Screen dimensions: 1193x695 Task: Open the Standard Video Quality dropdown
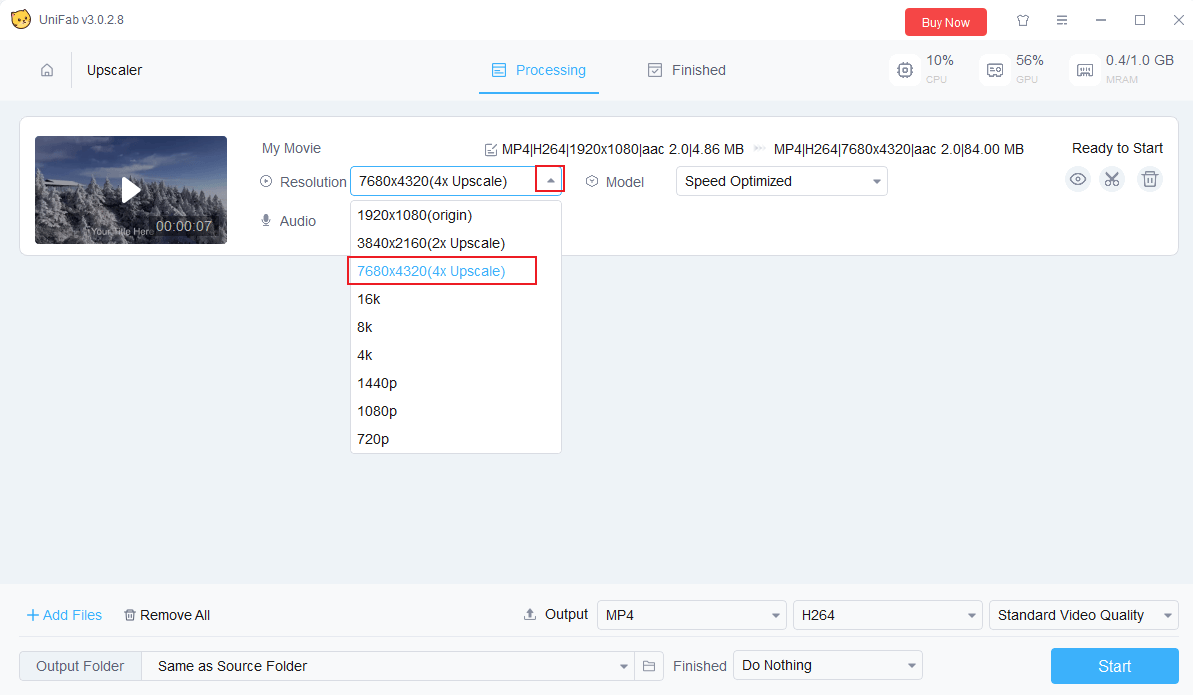click(x=1083, y=615)
